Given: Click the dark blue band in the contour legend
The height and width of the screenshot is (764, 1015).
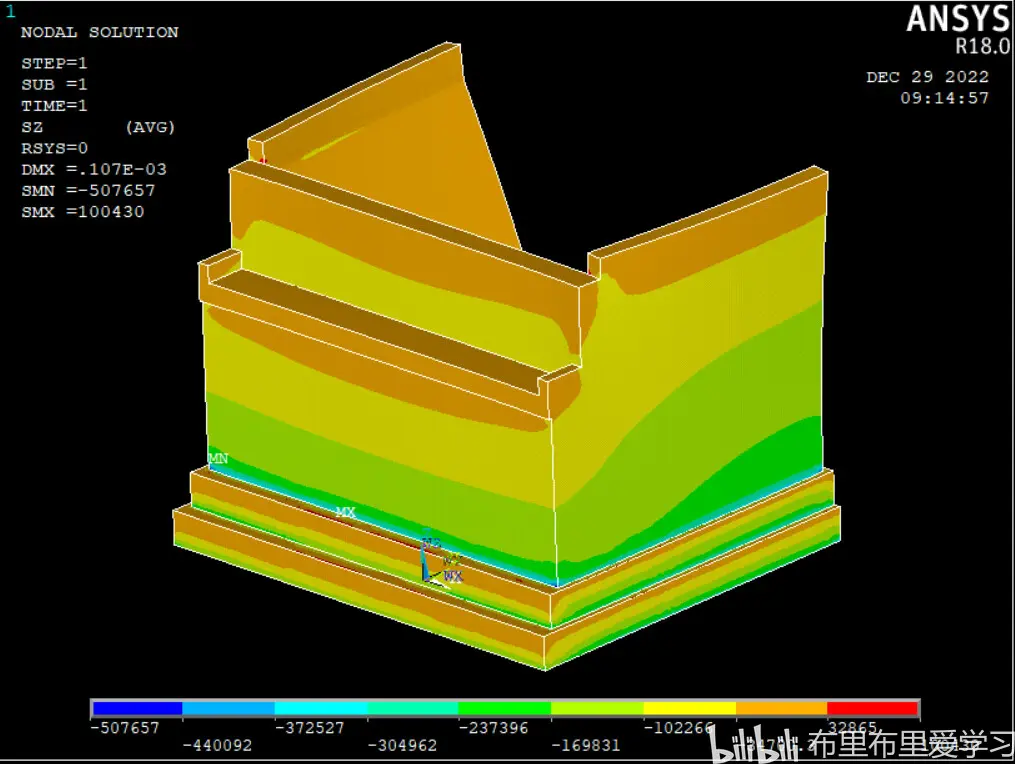Looking at the screenshot, I should click(x=137, y=708).
